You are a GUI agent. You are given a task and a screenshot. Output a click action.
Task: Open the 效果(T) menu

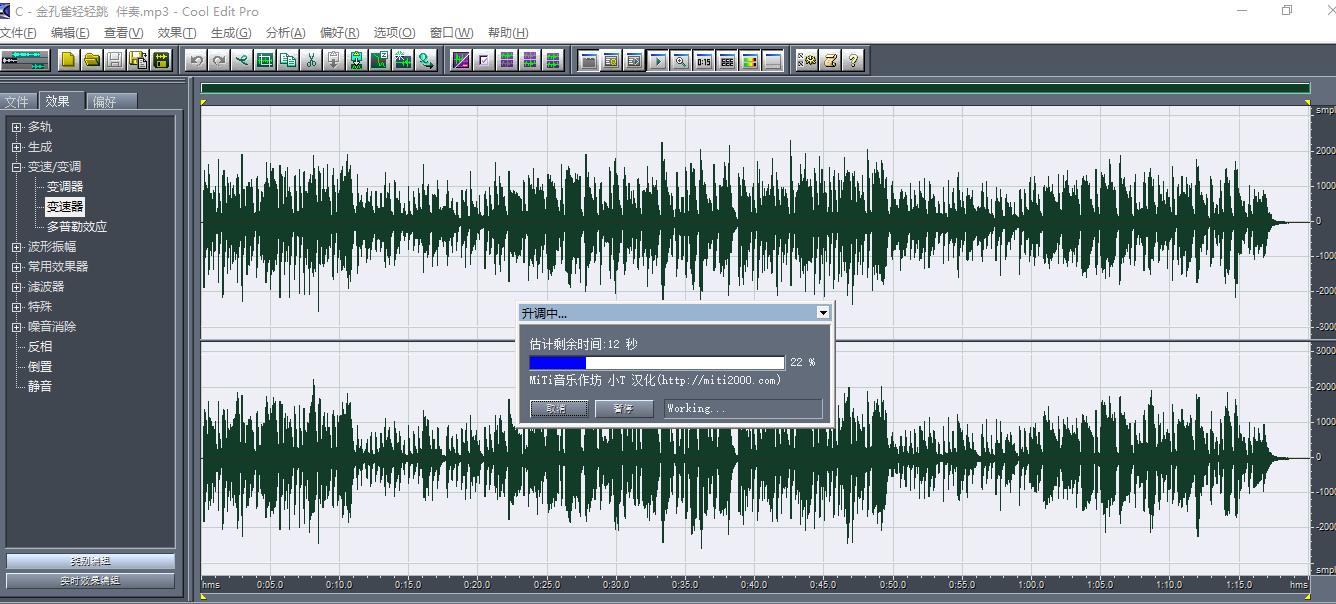pyautogui.click(x=177, y=32)
